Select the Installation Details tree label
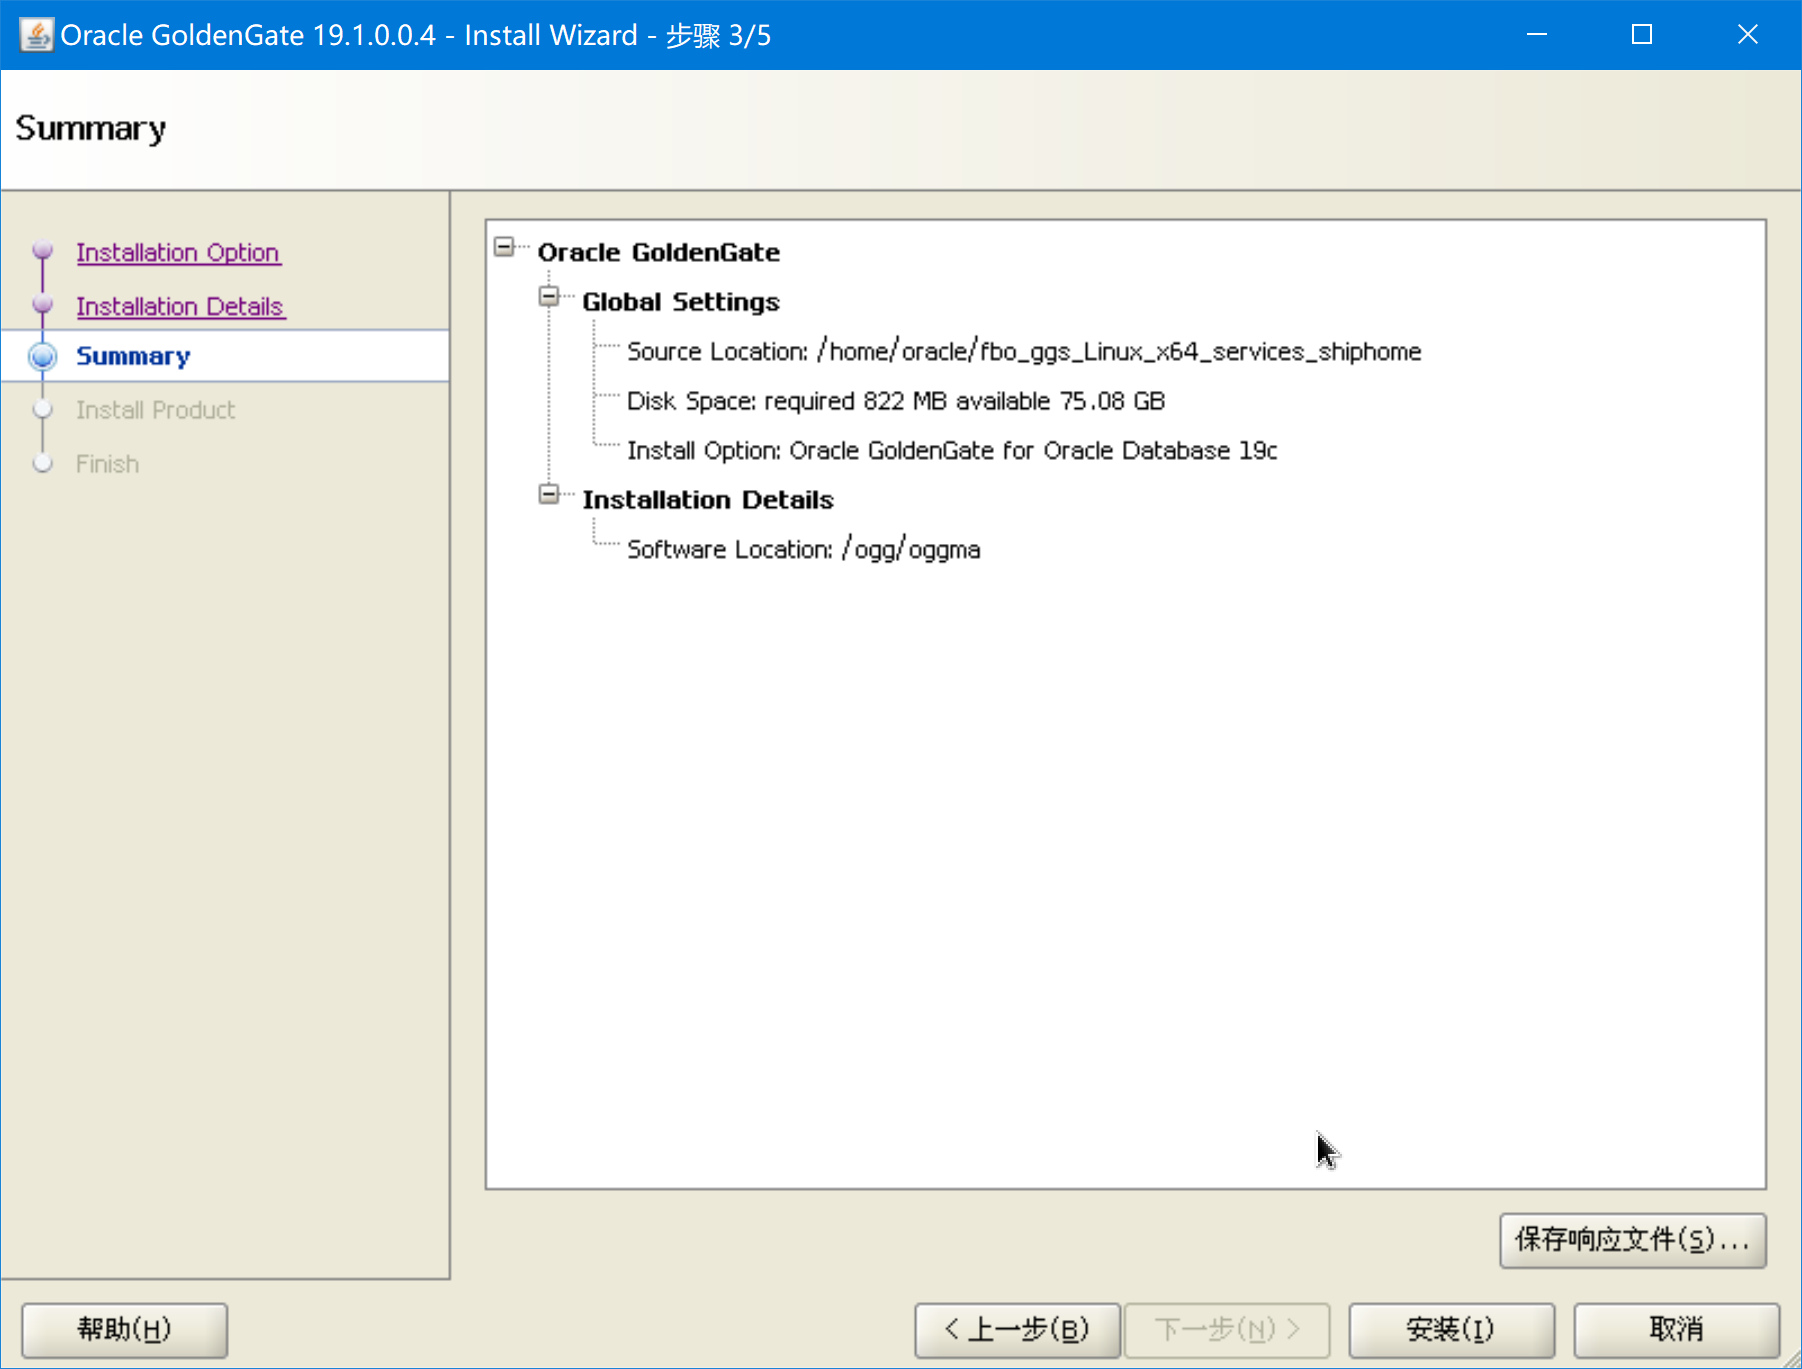 (708, 500)
